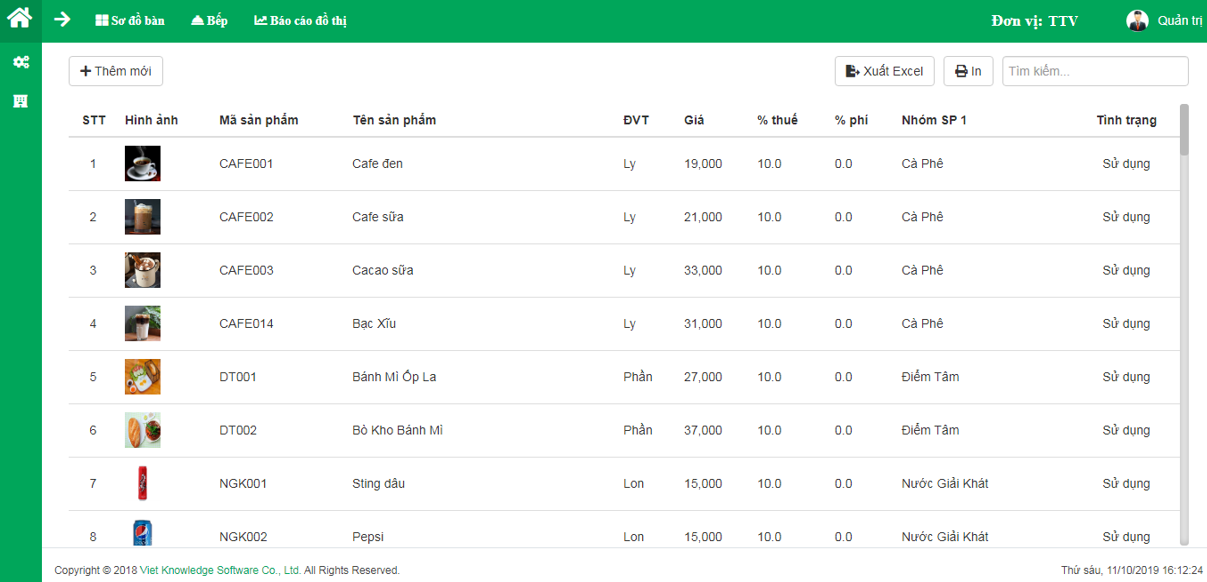Open the Bánh Mì Ốp La thumbnail
The height and width of the screenshot is (582, 1207).
142,377
